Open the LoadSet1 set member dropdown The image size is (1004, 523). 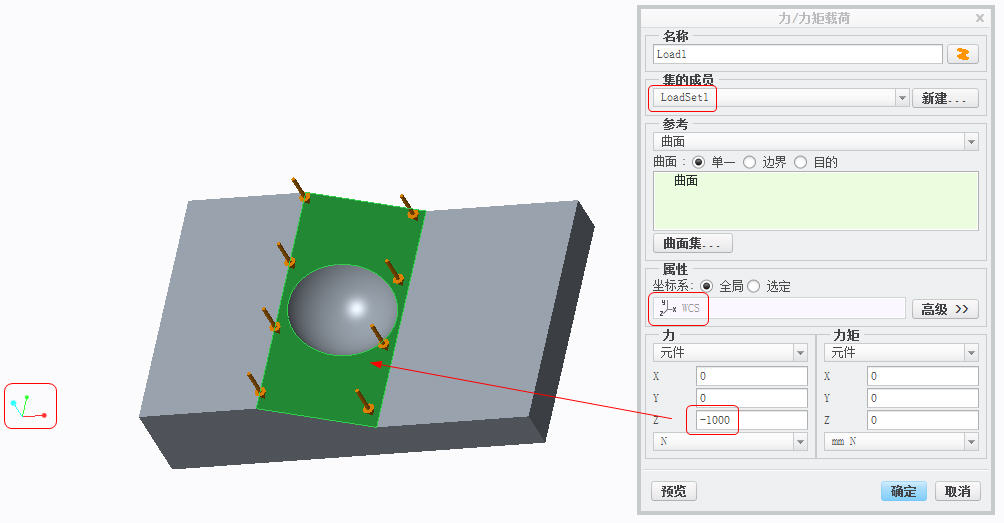[902, 98]
